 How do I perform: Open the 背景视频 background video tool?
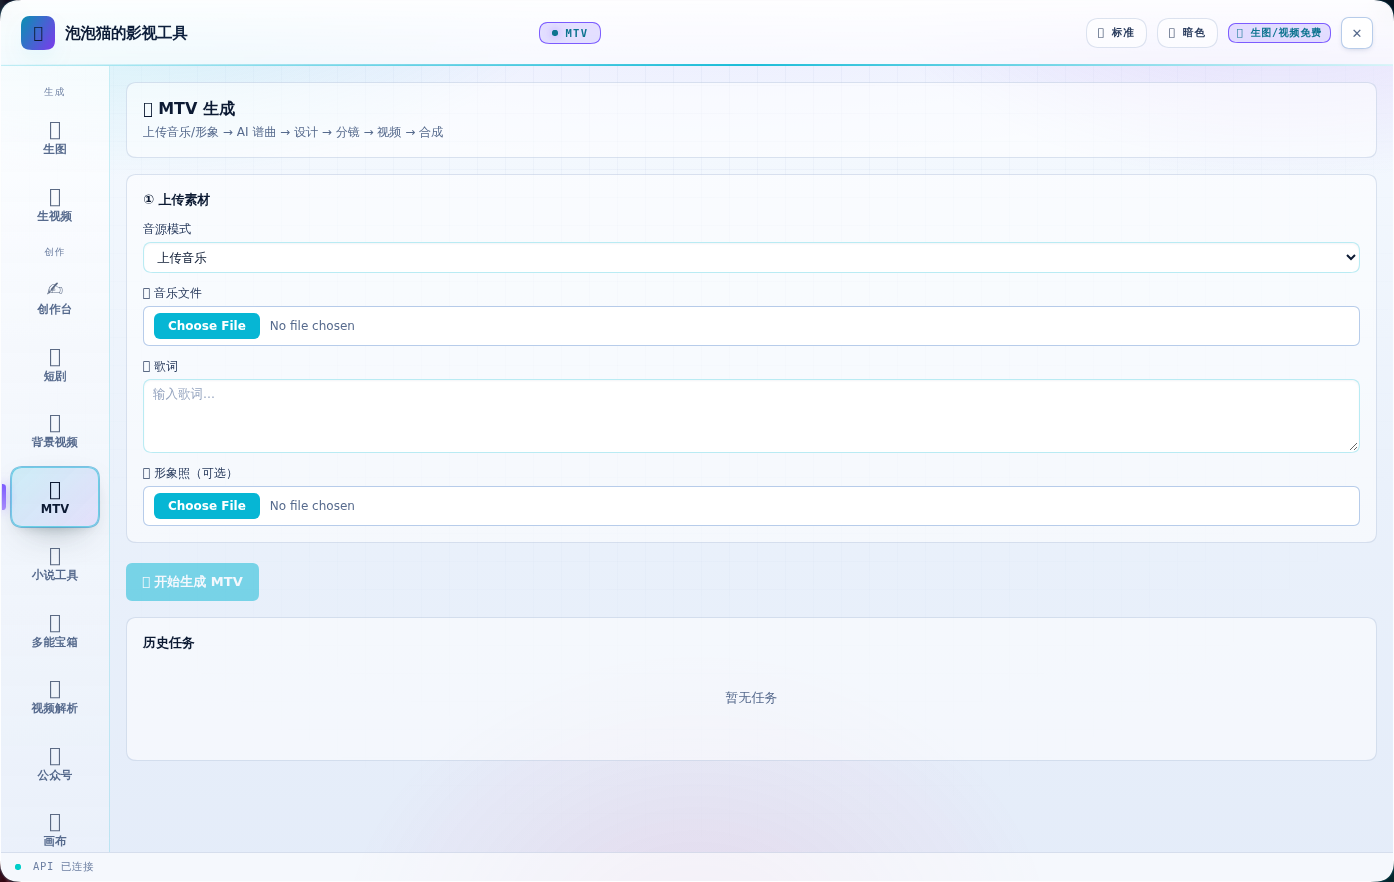click(x=55, y=431)
